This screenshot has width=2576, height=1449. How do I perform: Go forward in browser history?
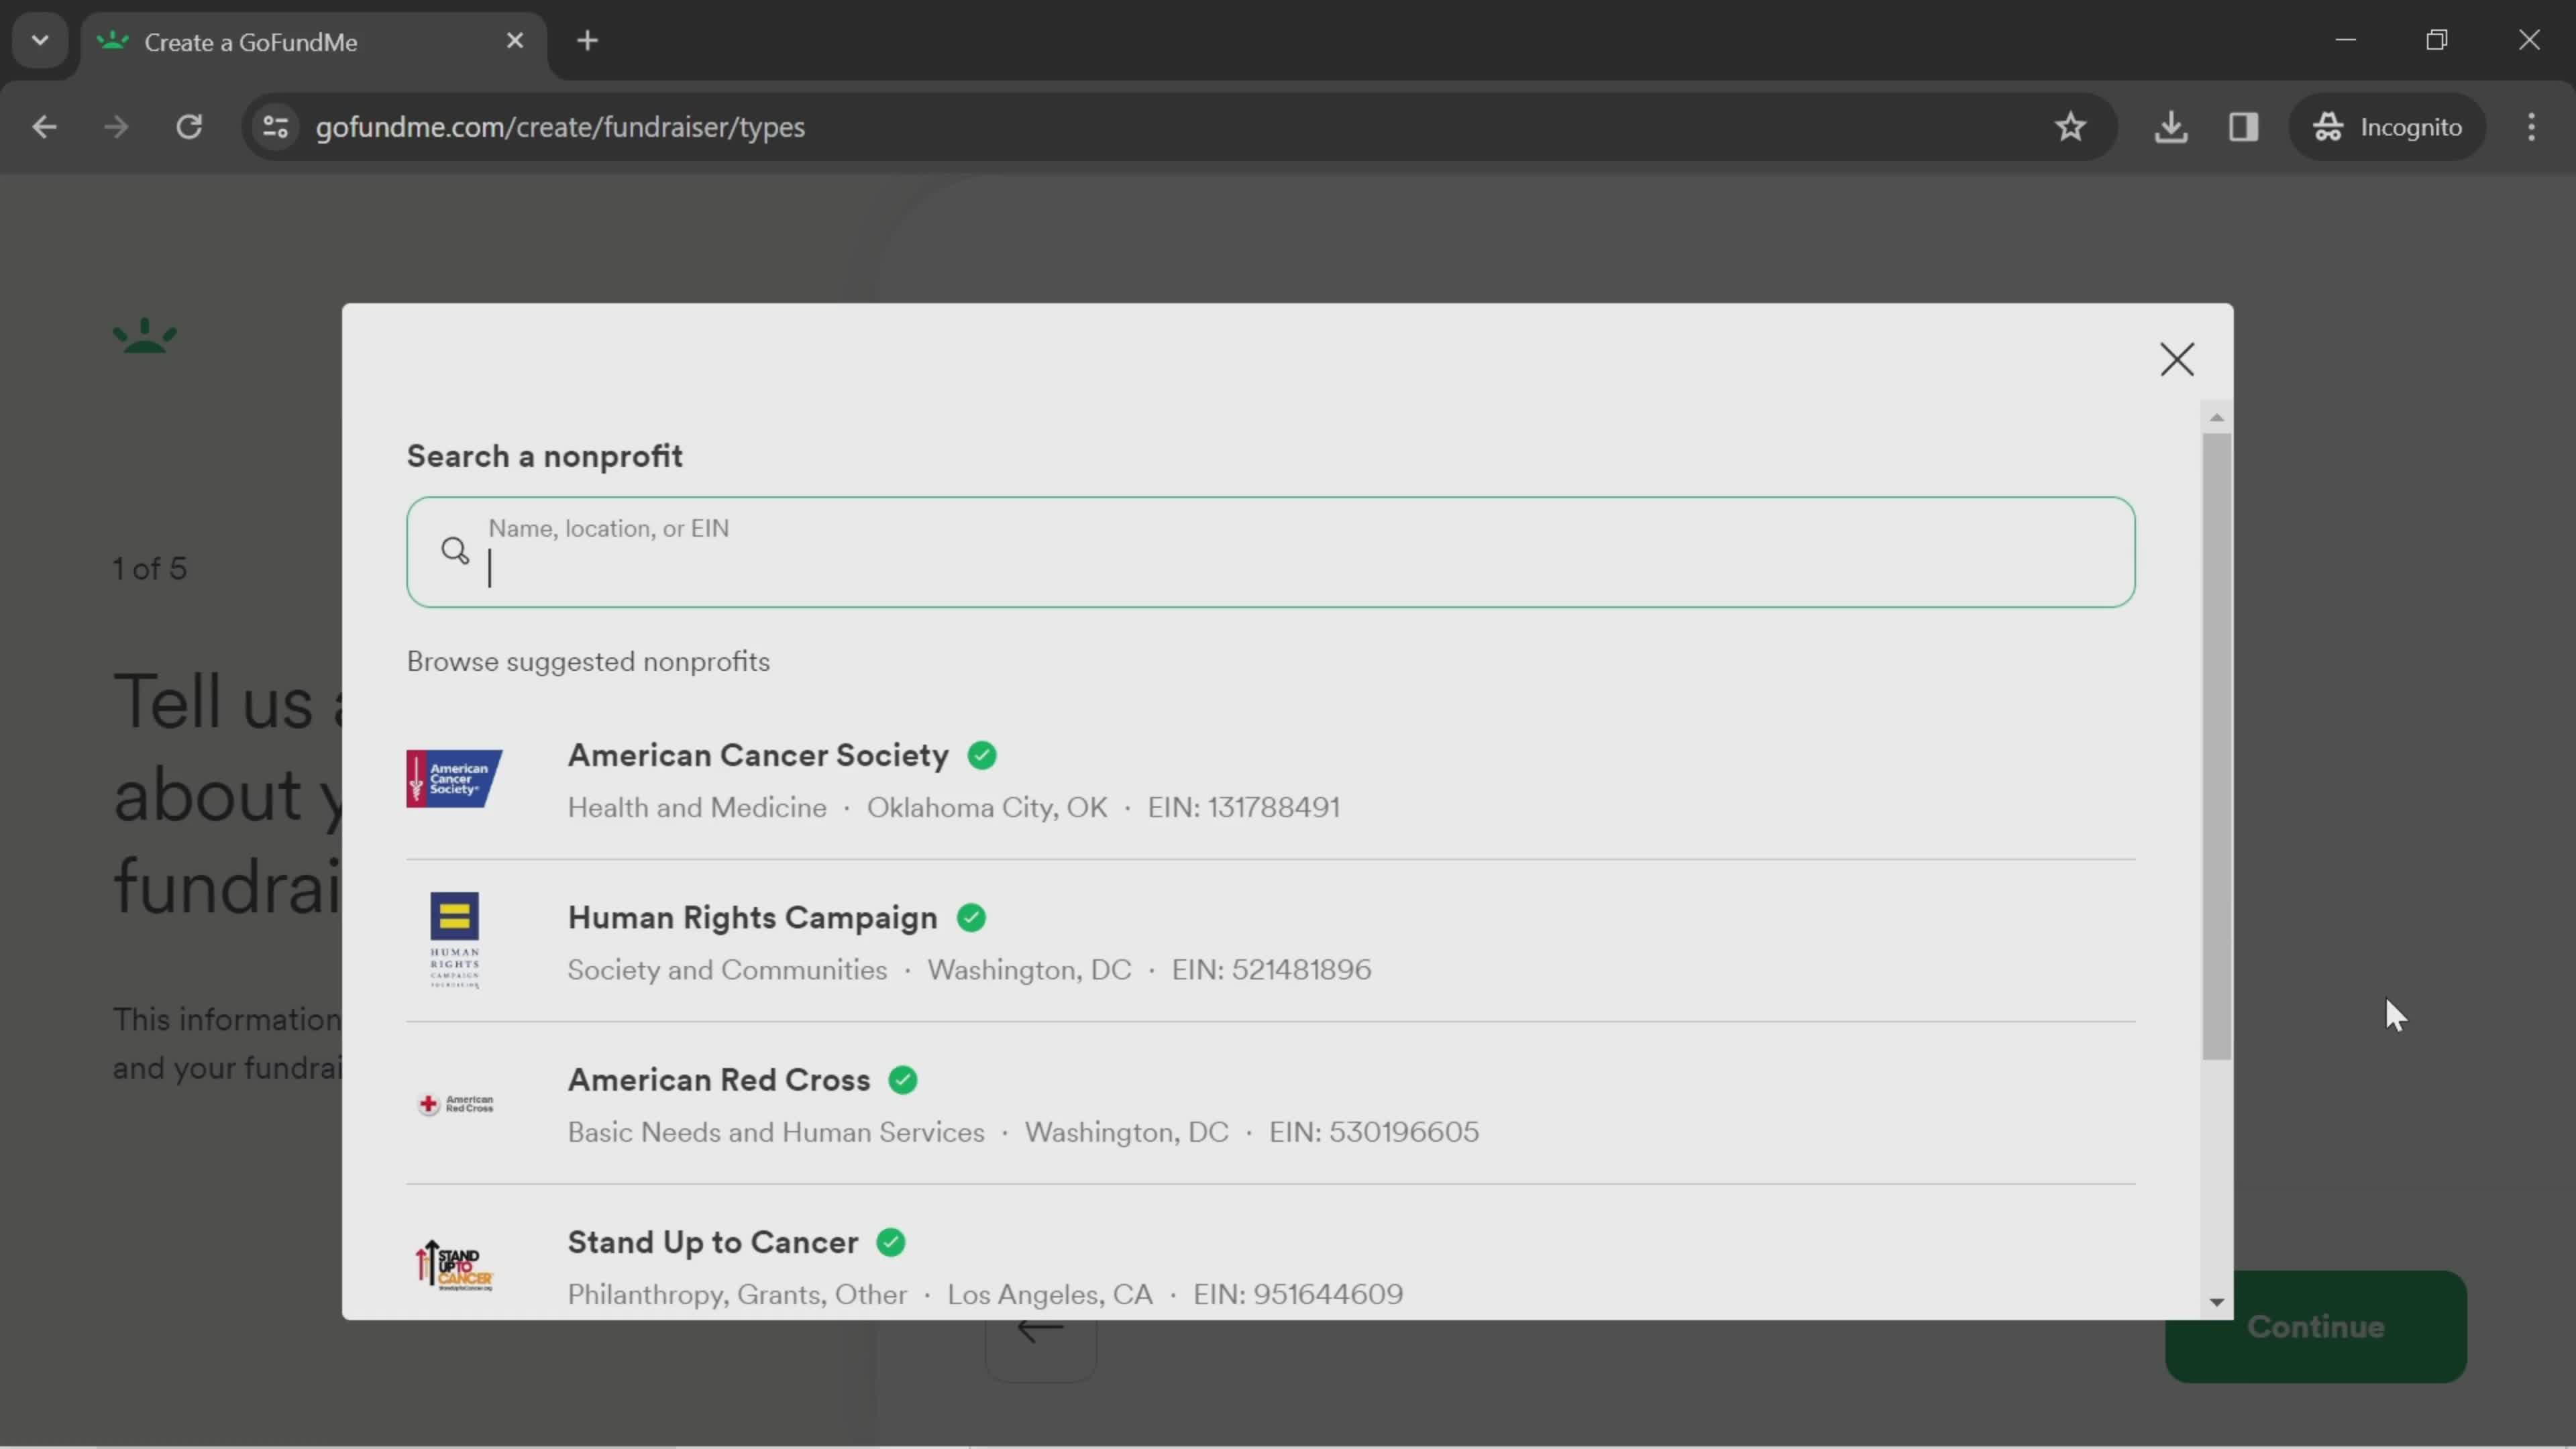(x=116, y=127)
